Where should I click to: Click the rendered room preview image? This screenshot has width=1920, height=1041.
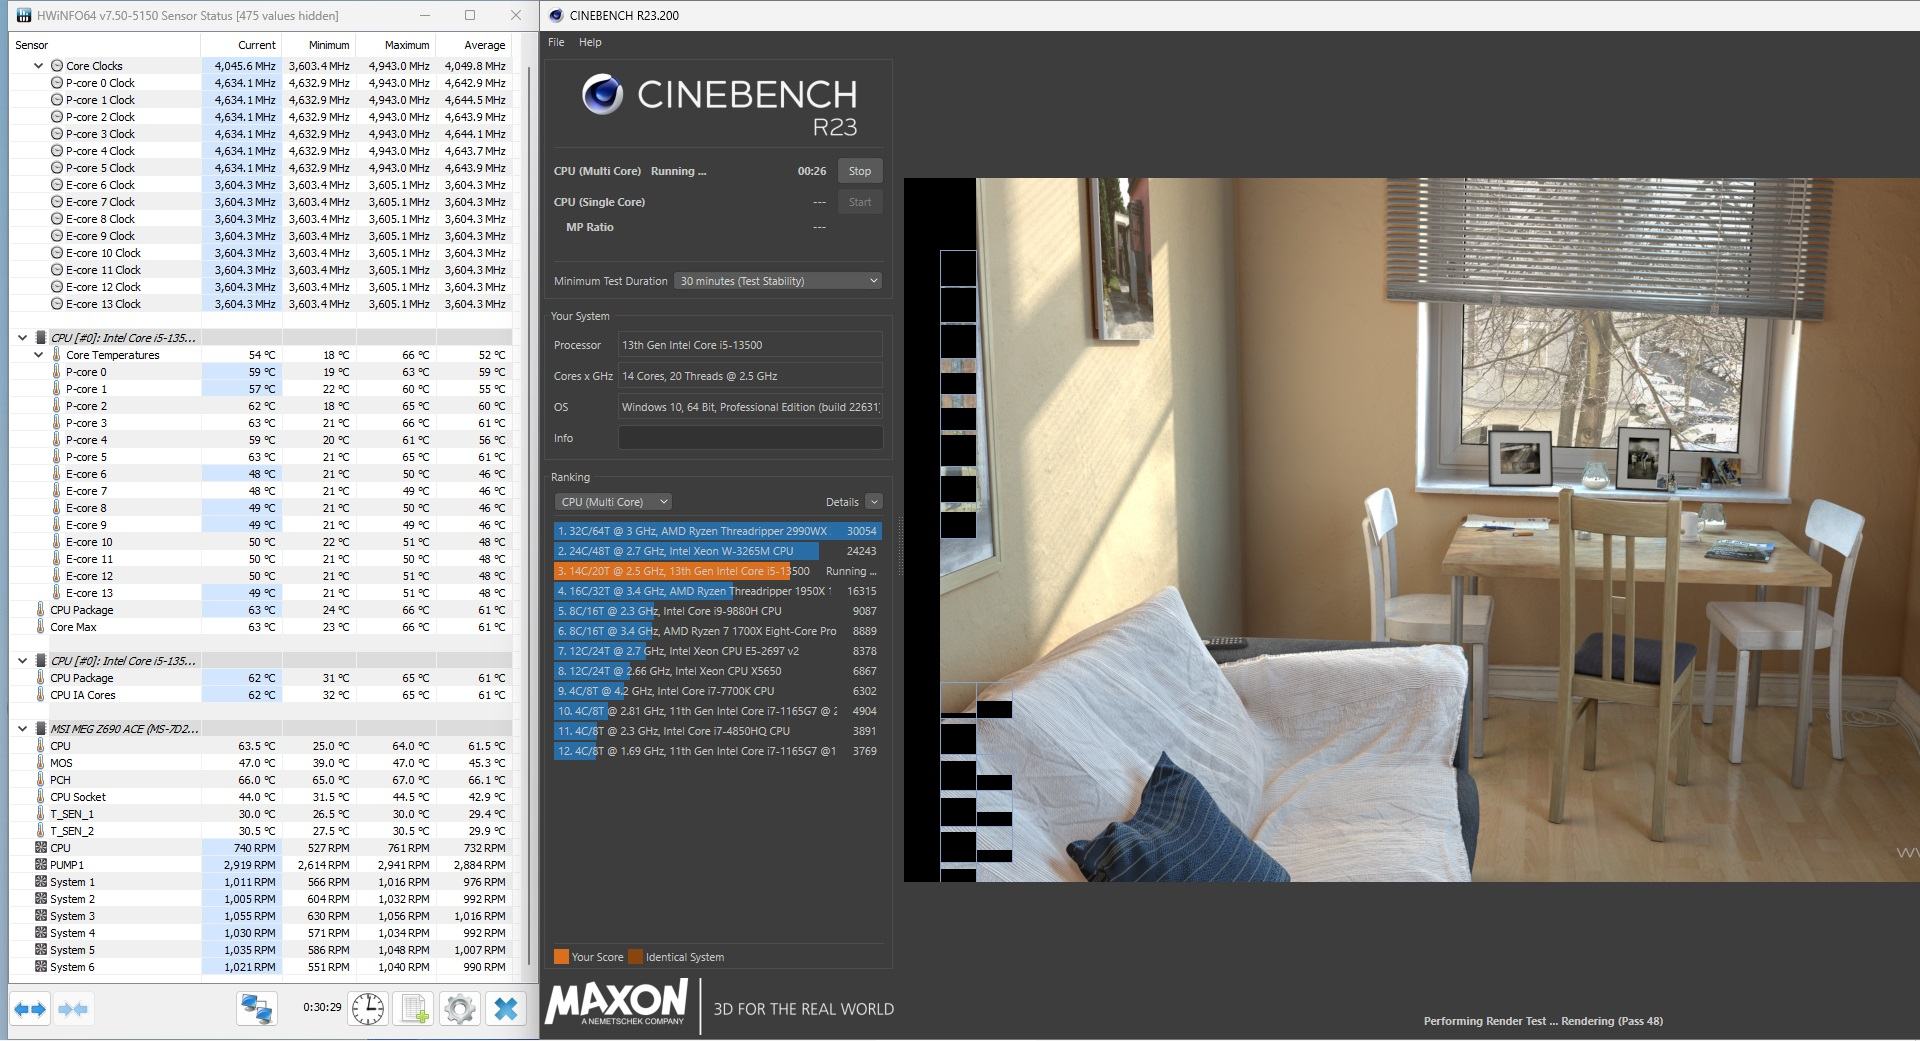click(1412, 530)
